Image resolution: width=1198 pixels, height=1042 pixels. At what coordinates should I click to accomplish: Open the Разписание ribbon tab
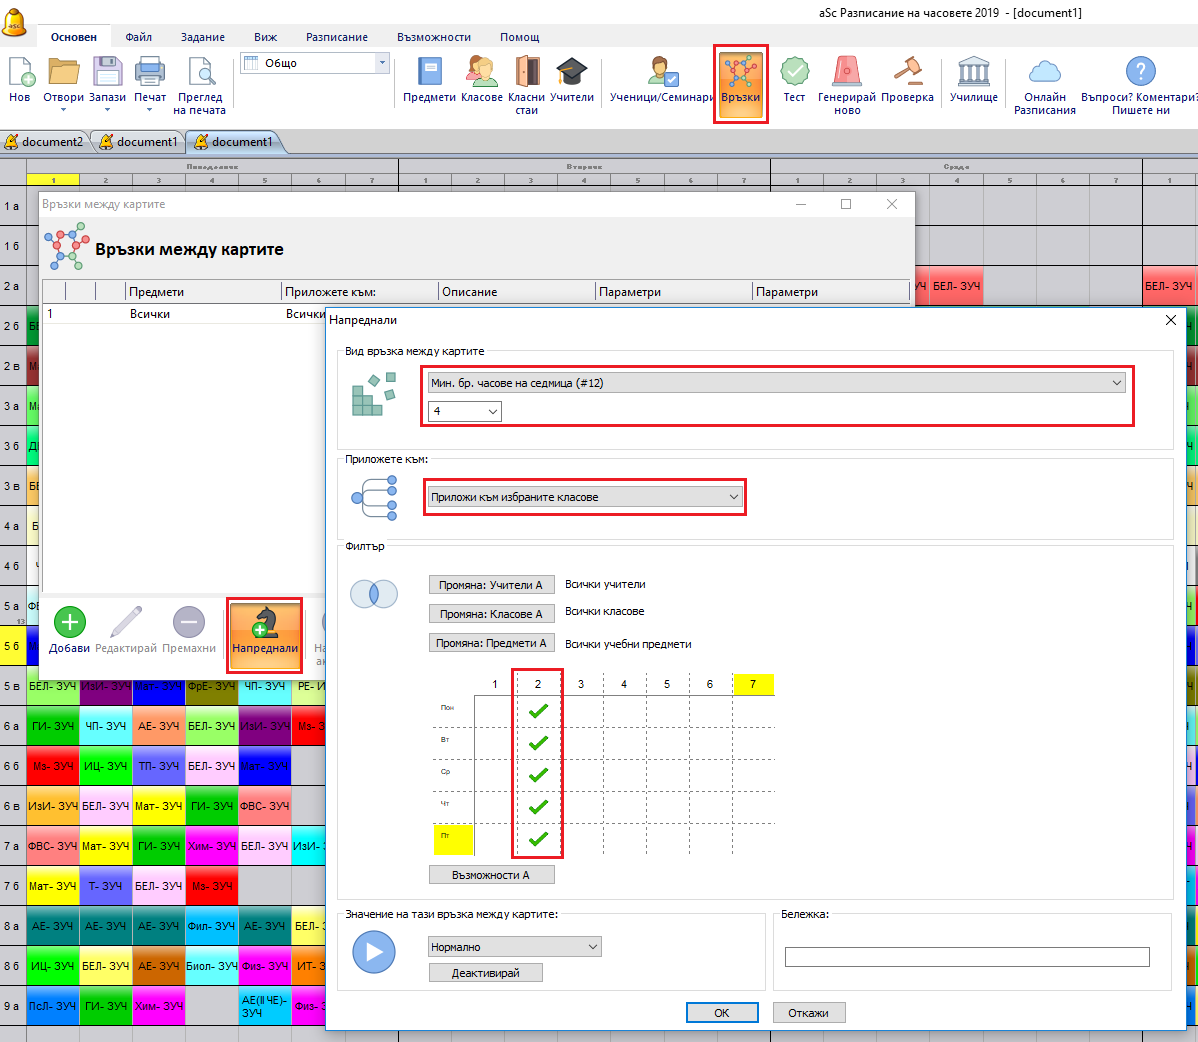click(x=336, y=37)
